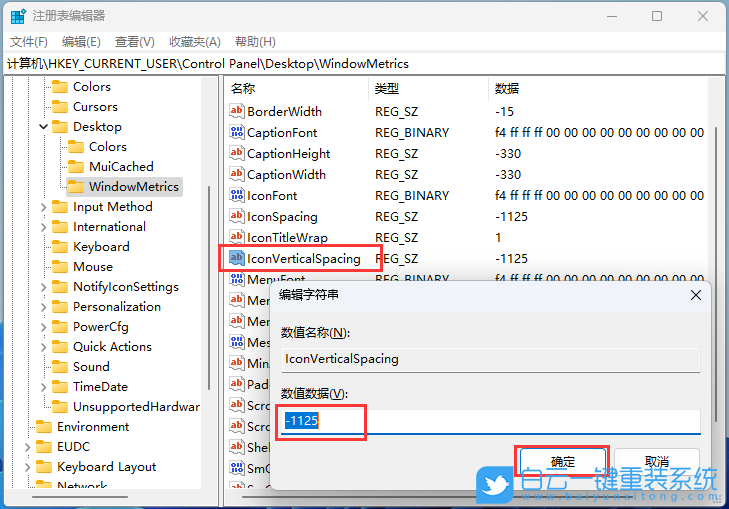Expand the TimeDate node
Viewport: 729px width, 509px height.
click(43, 387)
